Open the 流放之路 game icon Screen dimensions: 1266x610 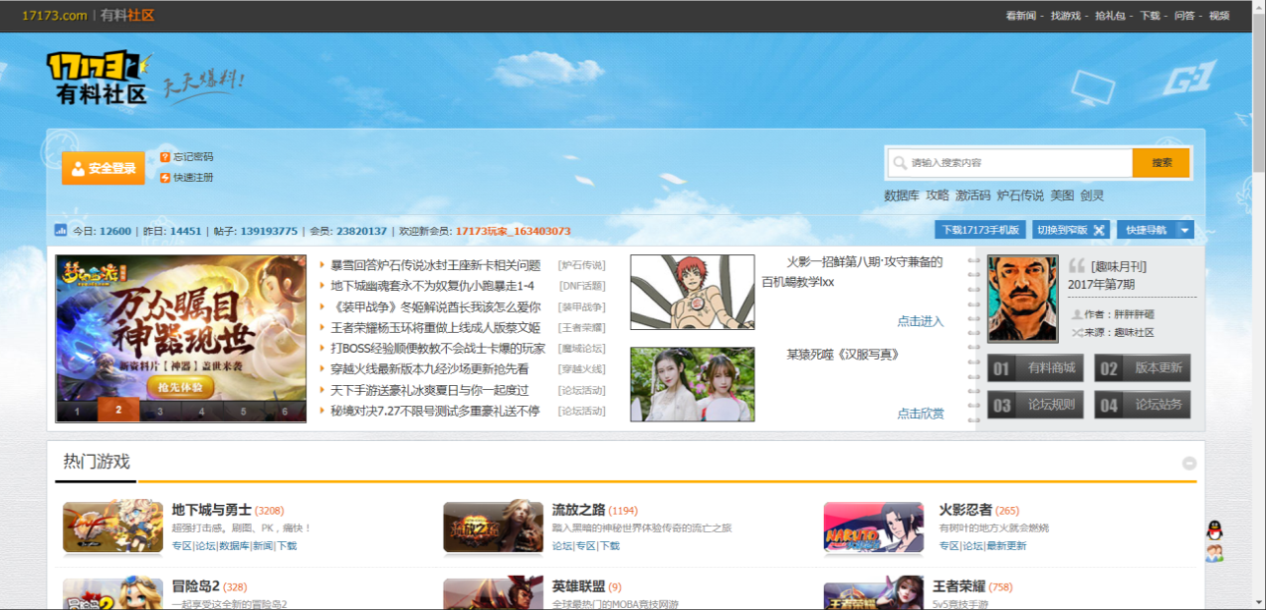(x=493, y=527)
